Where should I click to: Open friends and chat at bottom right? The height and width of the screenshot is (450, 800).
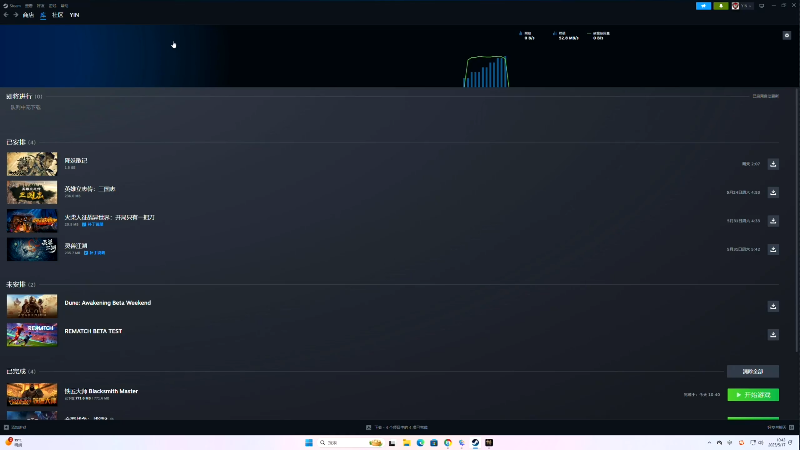point(781,428)
